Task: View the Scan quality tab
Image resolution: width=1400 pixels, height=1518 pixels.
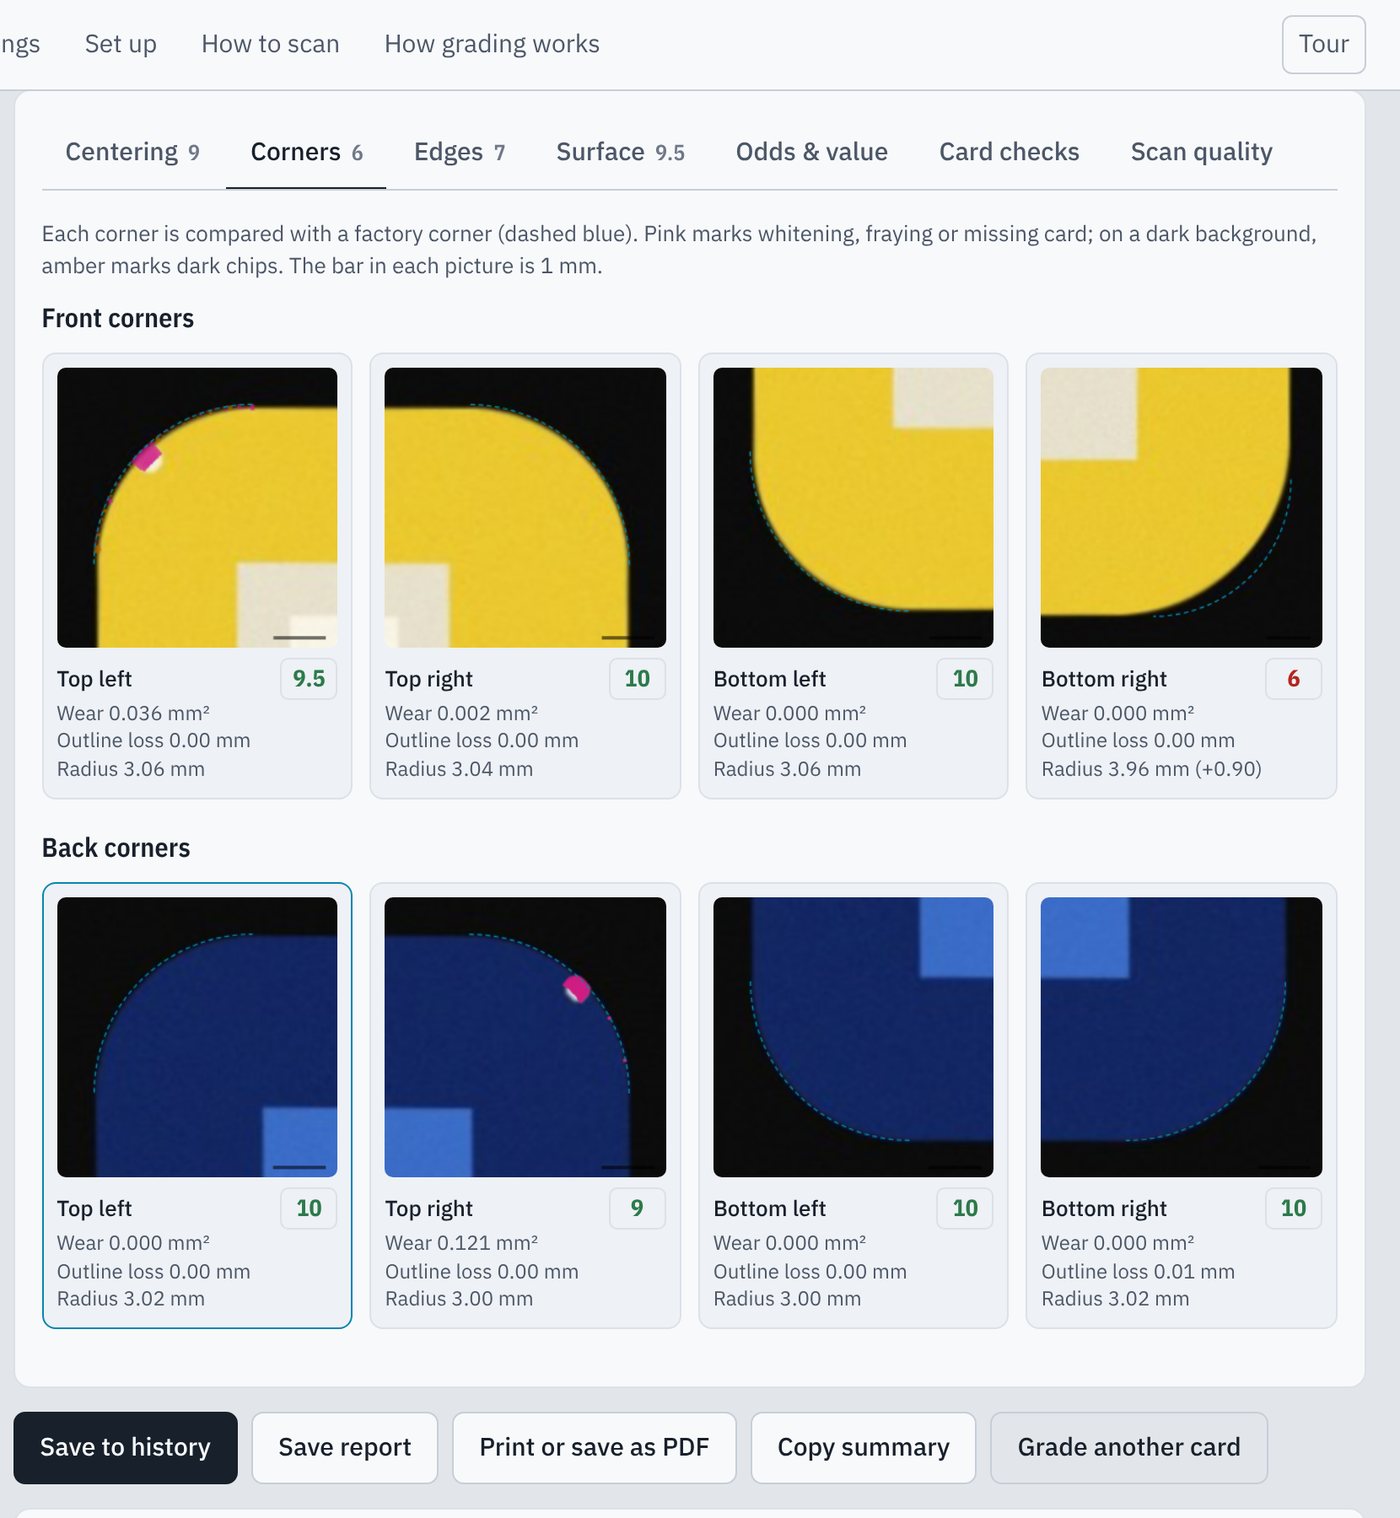Action: pyautogui.click(x=1201, y=152)
